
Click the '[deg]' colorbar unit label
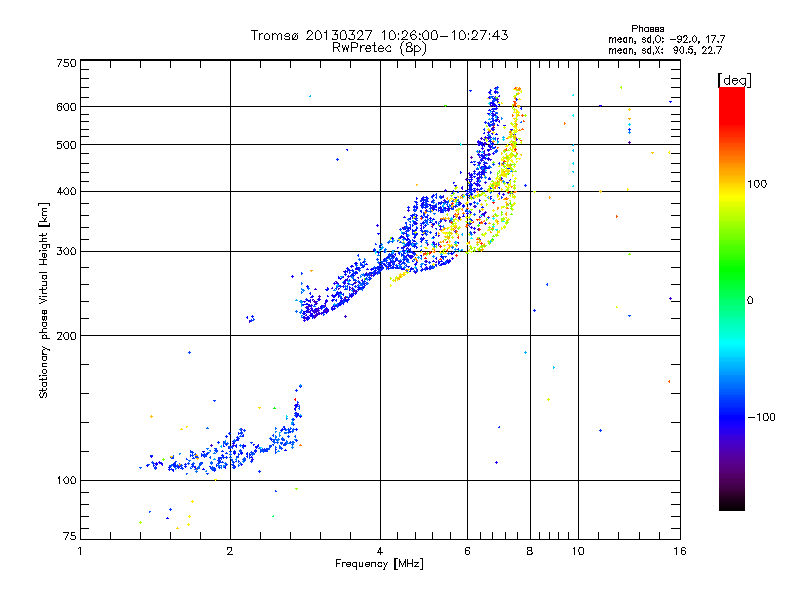pos(734,80)
